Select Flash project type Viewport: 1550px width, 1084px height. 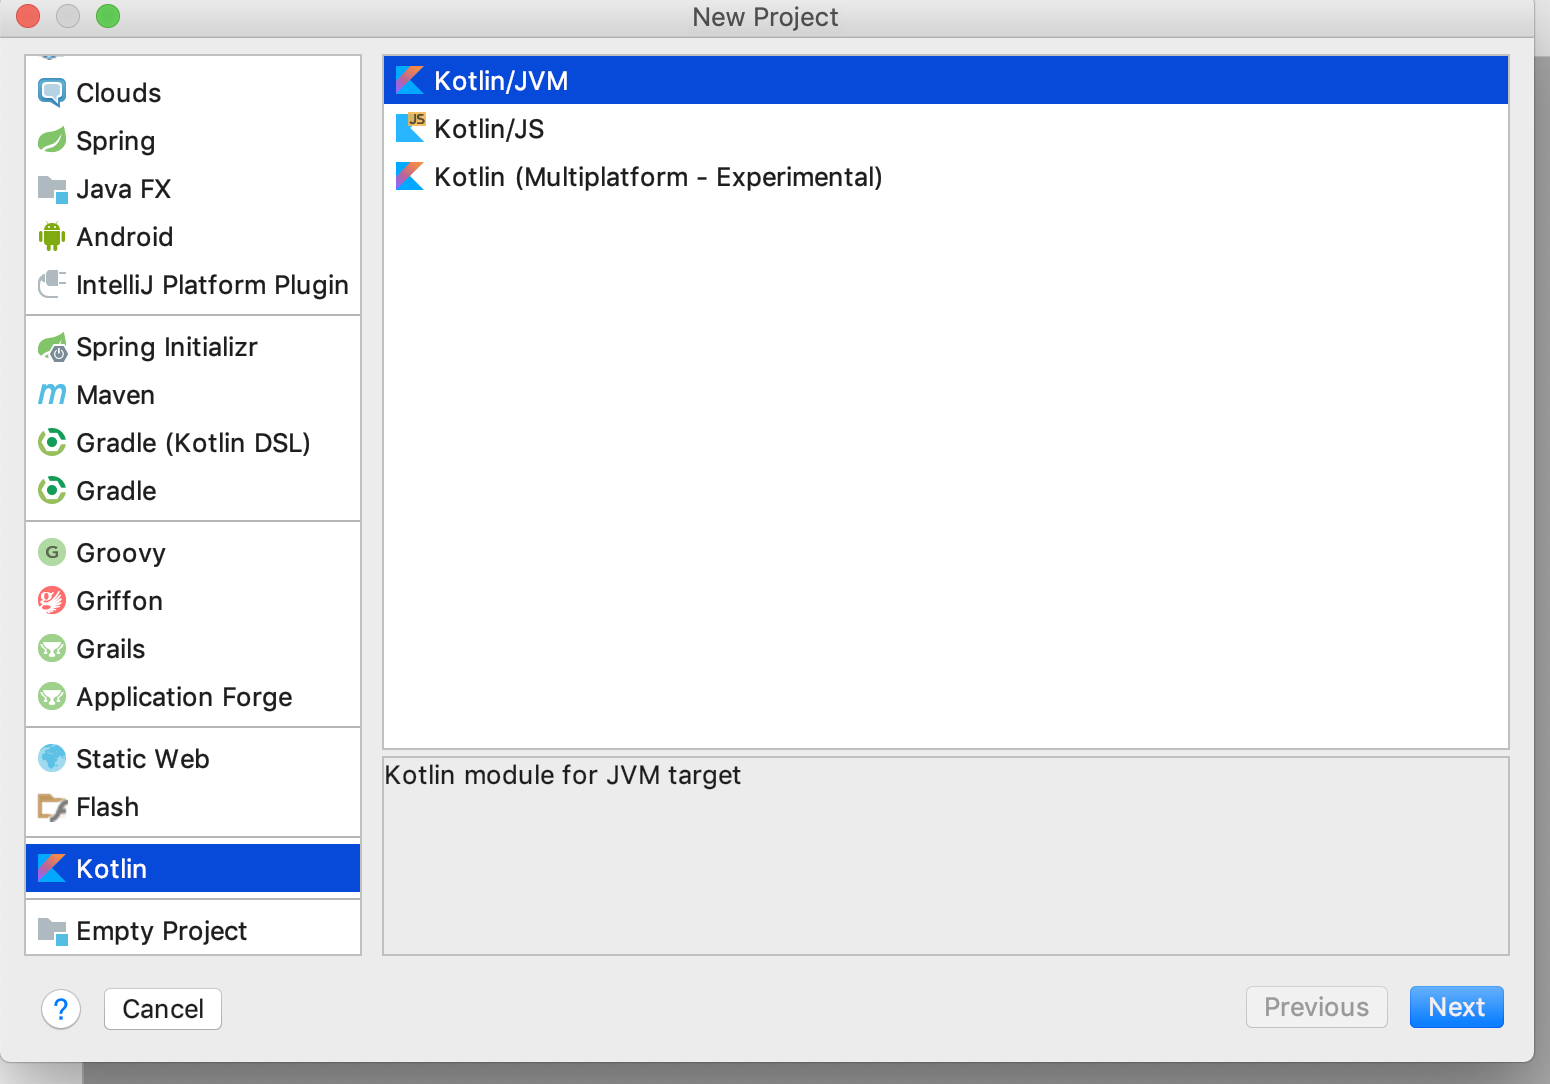[108, 807]
